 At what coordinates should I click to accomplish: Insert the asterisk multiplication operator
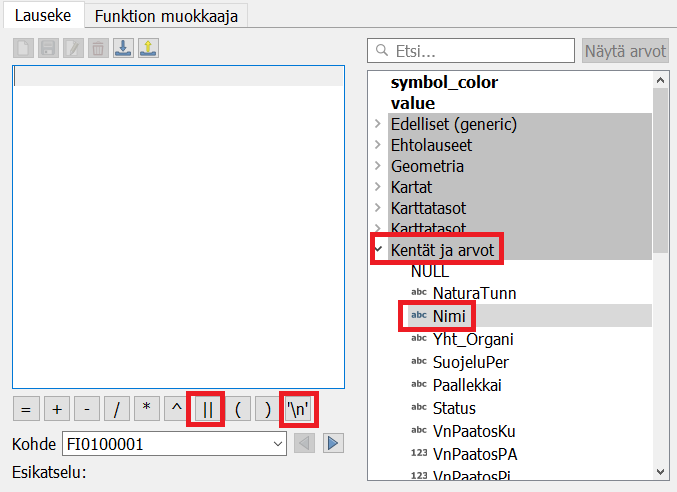147,409
